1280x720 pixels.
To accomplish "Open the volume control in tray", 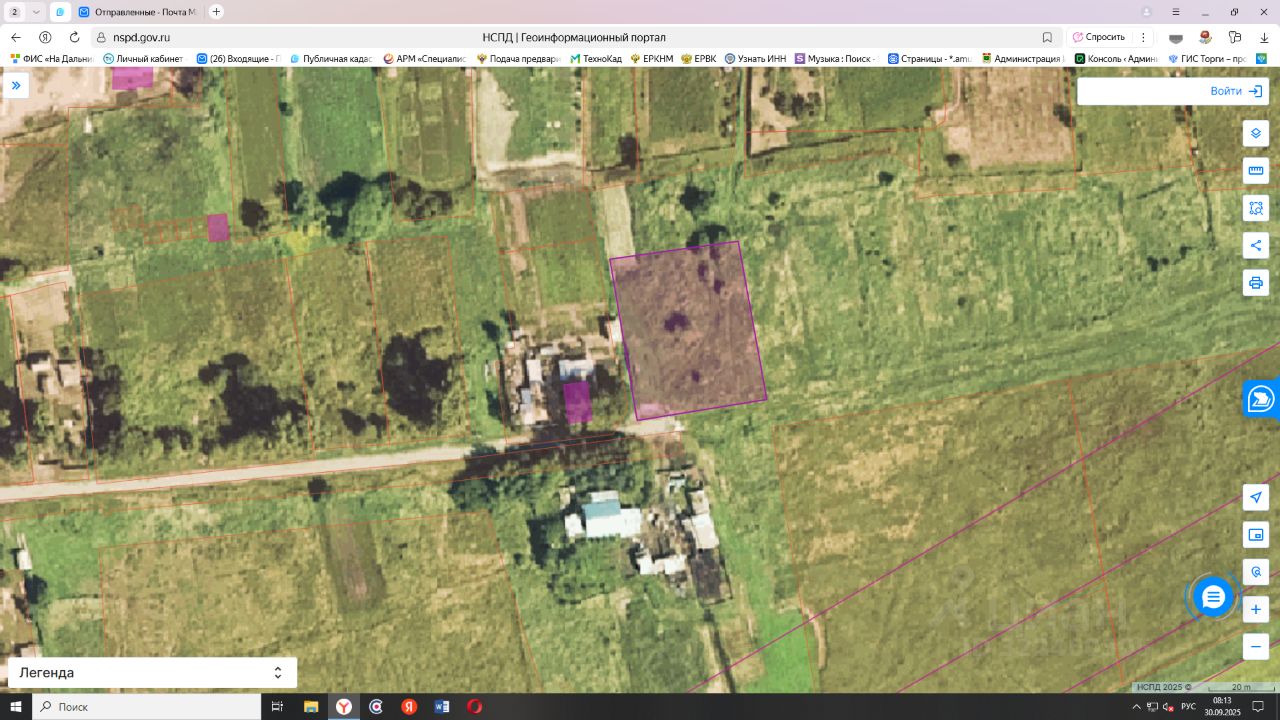I will [1168, 707].
